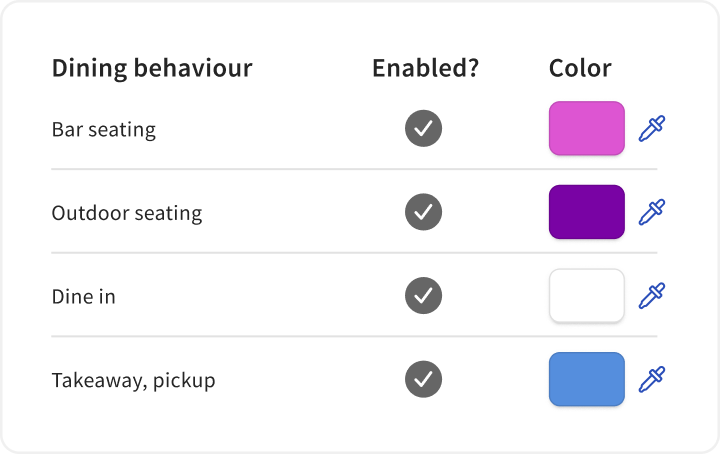720x454 pixels.
Task: Click the Enabled? column header
Action: pyautogui.click(x=425, y=69)
